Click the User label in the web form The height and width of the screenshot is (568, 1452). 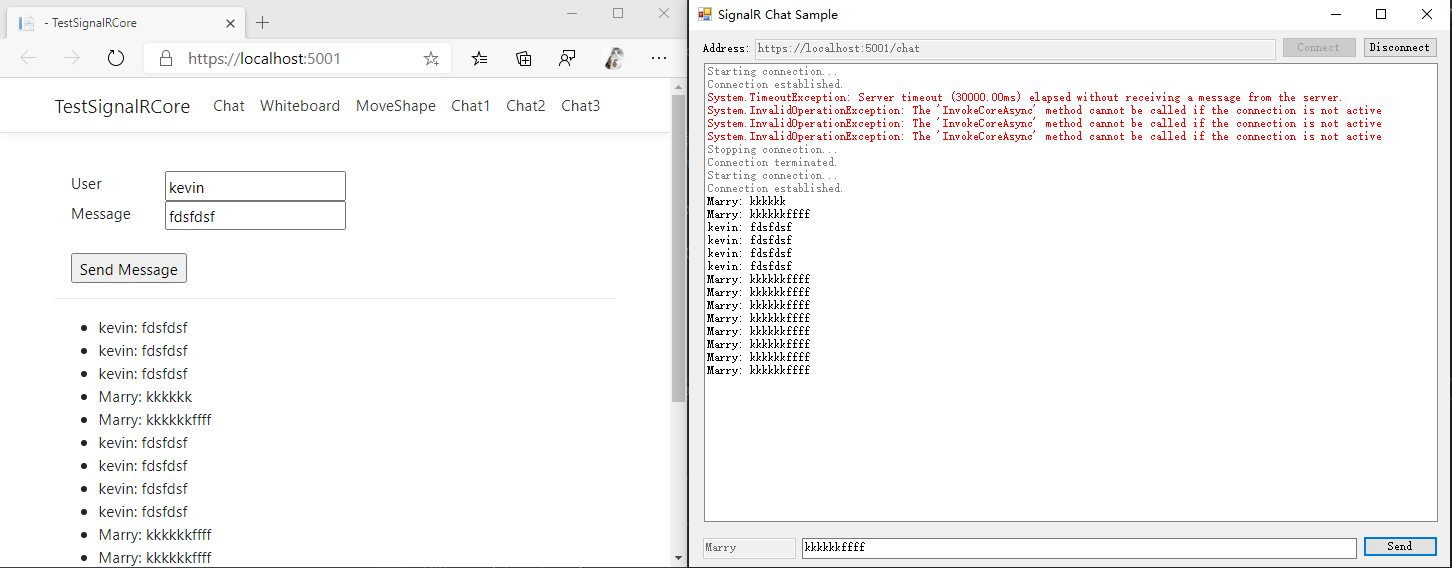tap(86, 184)
